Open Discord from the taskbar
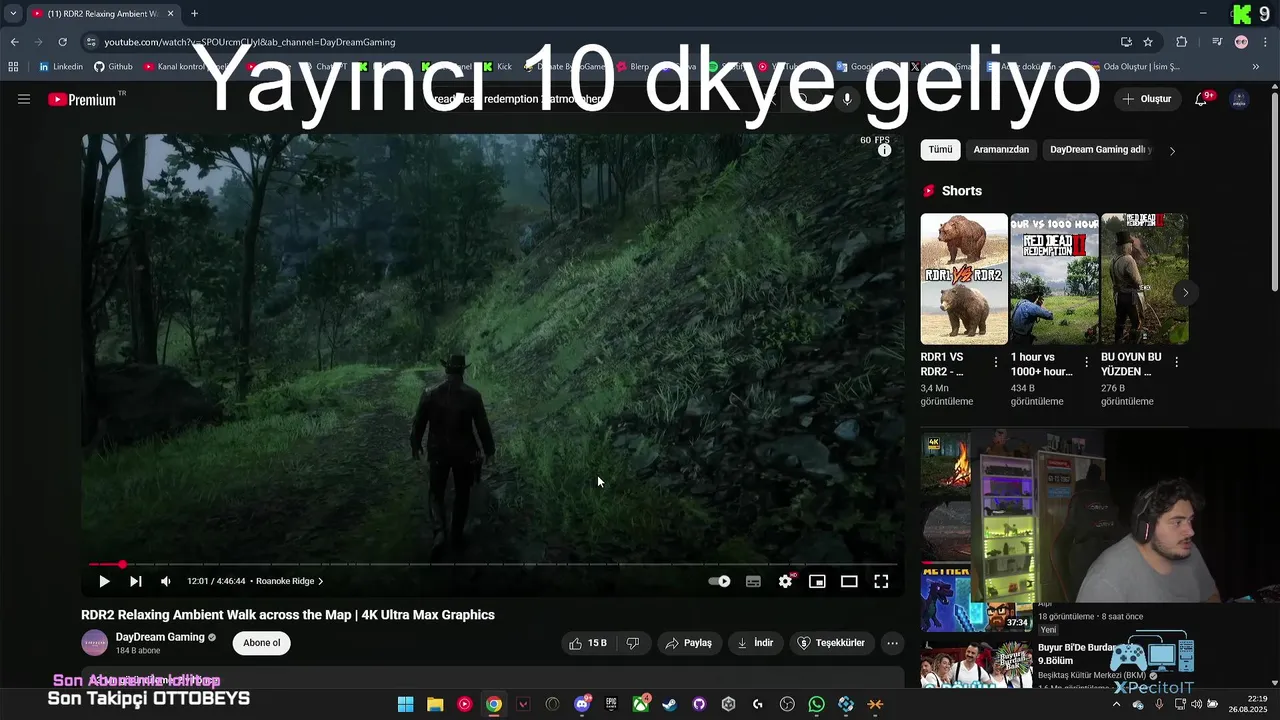Viewport: 1280px width, 720px height. point(582,705)
